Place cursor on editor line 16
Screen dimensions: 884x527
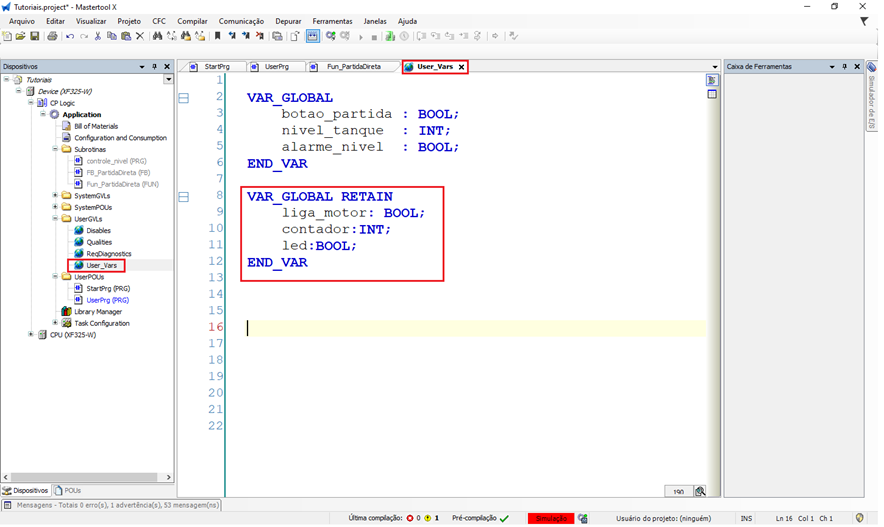pos(400,328)
